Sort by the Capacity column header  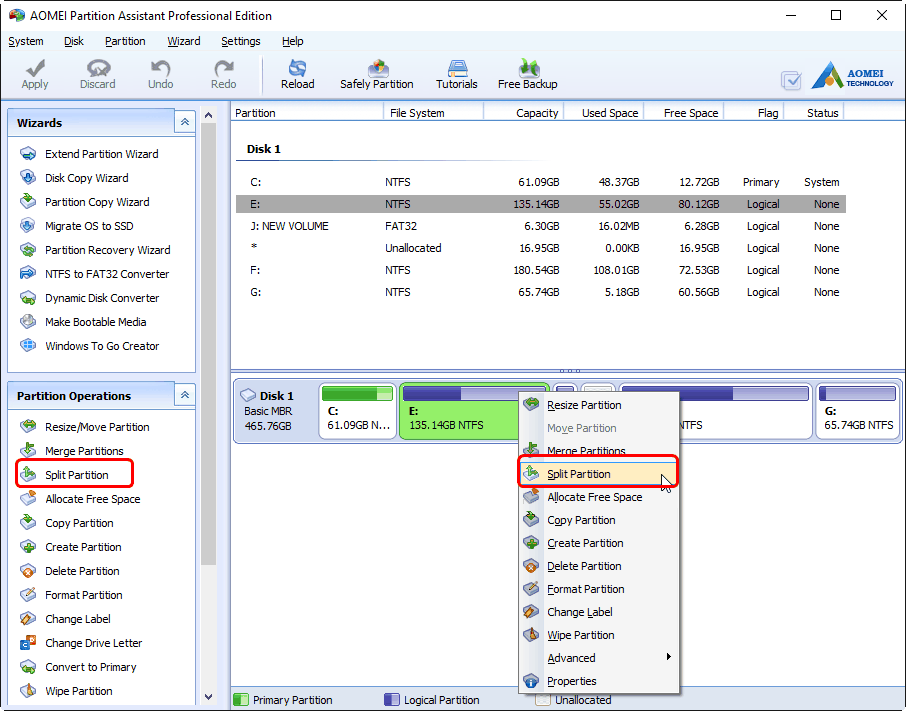(x=523, y=113)
